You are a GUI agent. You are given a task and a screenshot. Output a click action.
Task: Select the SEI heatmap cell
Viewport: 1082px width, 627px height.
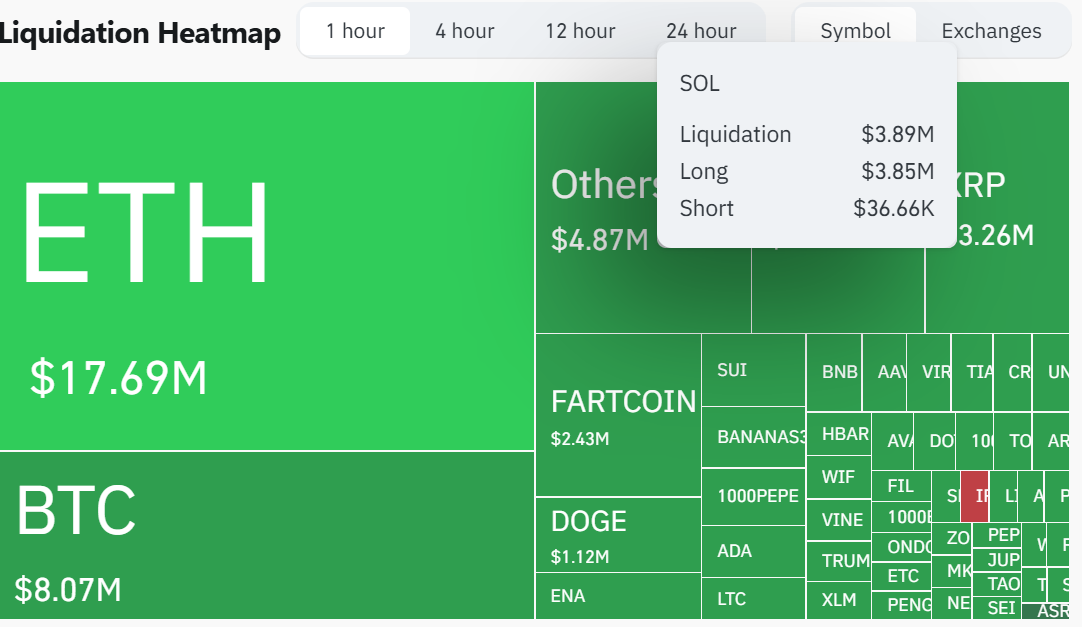pos(996,608)
